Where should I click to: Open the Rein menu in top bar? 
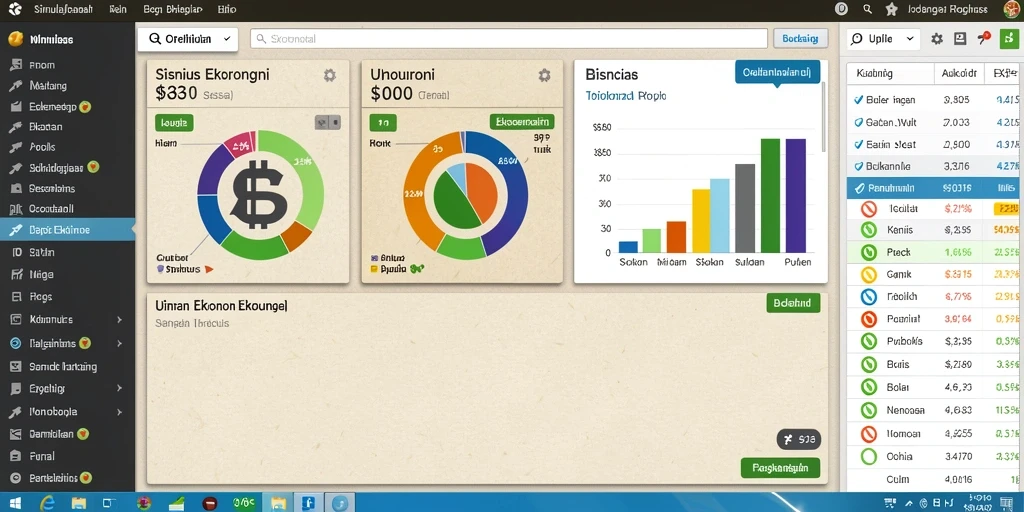[x=118, y=9]
